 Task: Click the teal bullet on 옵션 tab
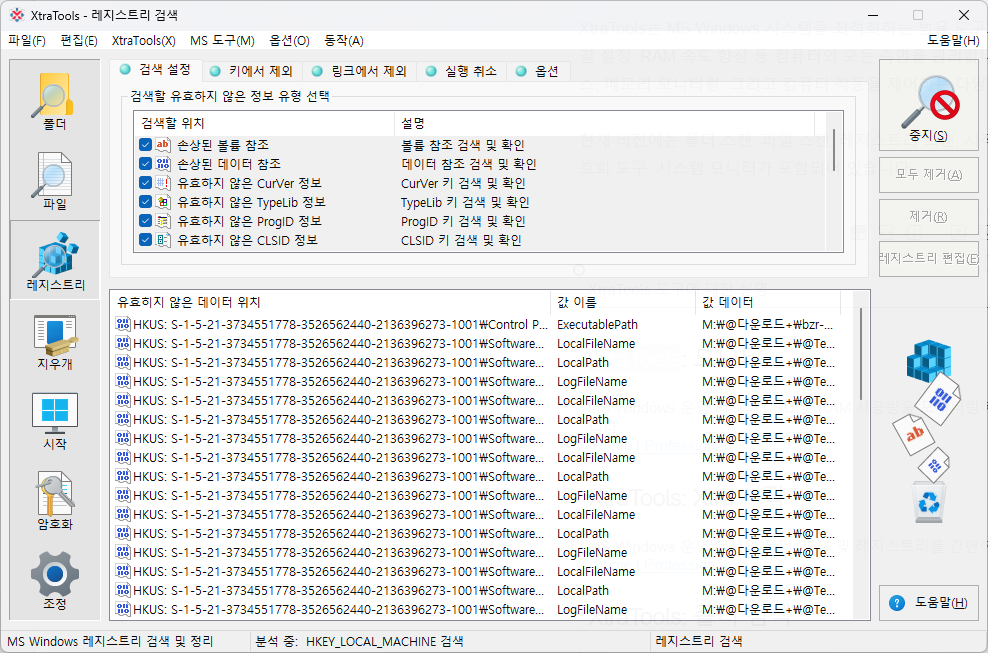pyautogui.click(x=521, y=71)
